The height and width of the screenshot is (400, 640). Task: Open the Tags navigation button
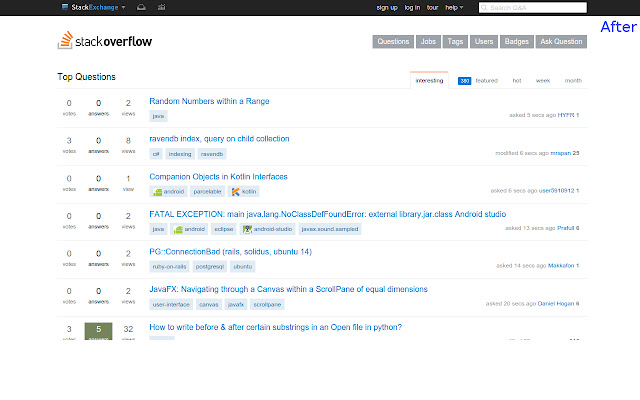(455, 42)
